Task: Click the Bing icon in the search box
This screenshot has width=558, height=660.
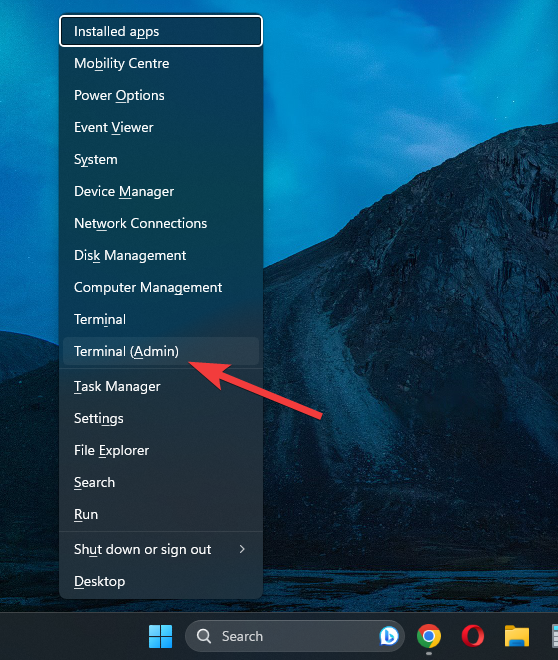Action: click(388, 636)
